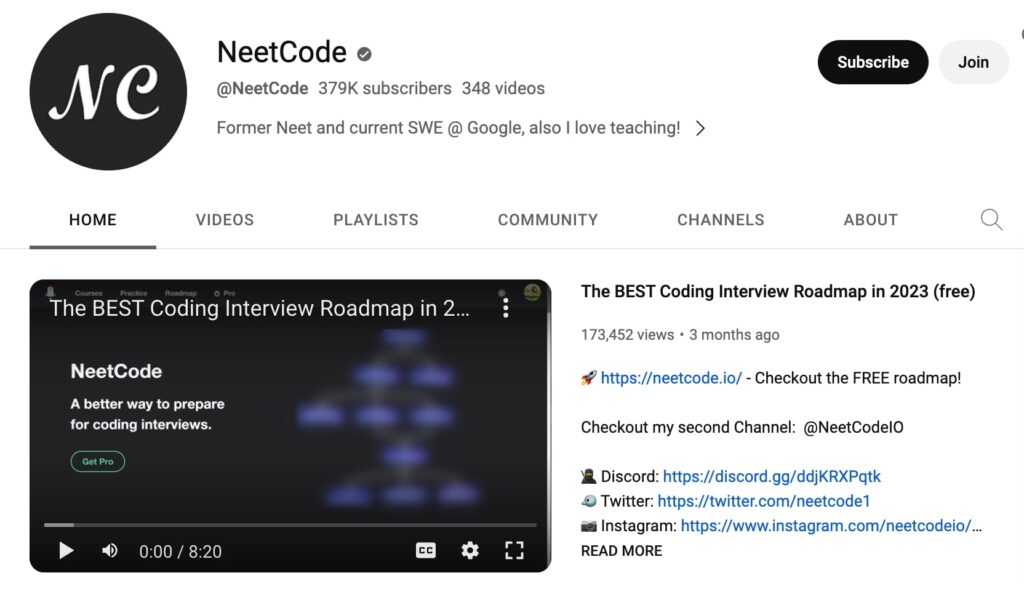Select the PLAYLISTS tab

(x=375, y=219)
